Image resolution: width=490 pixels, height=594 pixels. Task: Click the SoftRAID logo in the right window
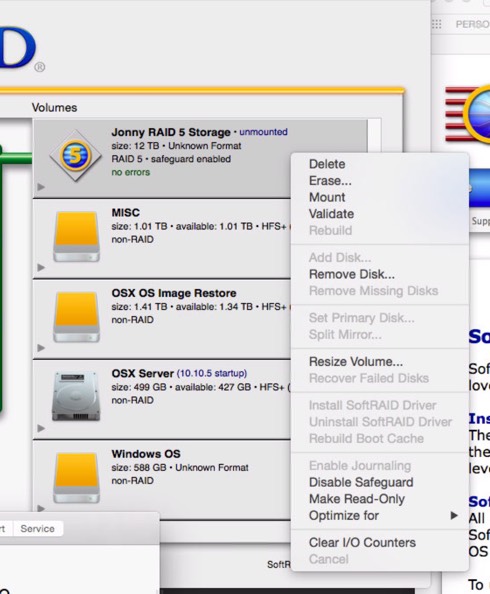coord(468,114)
